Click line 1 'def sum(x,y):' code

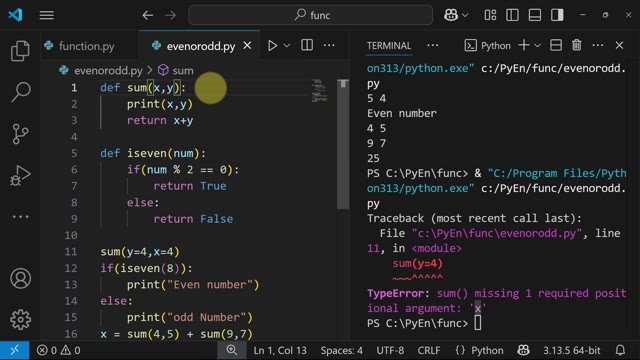pos(143,88)
